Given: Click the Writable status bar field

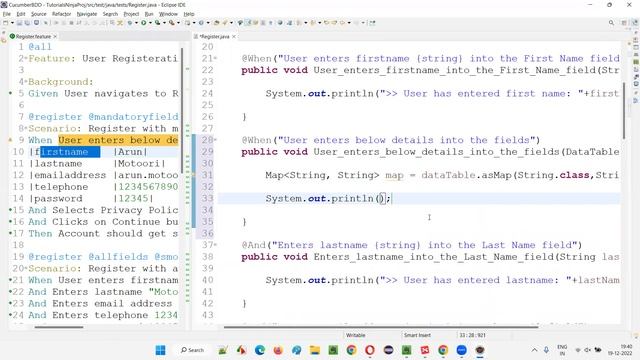Looking at the screenshot, I should coord(355,335).
